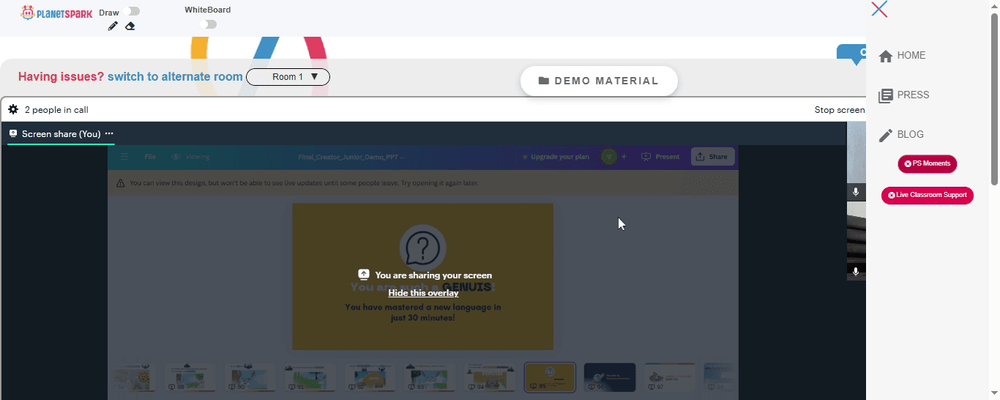Click the PS Moments button
The height and width of the screenshot is (400, 1000).
point(927,164)
